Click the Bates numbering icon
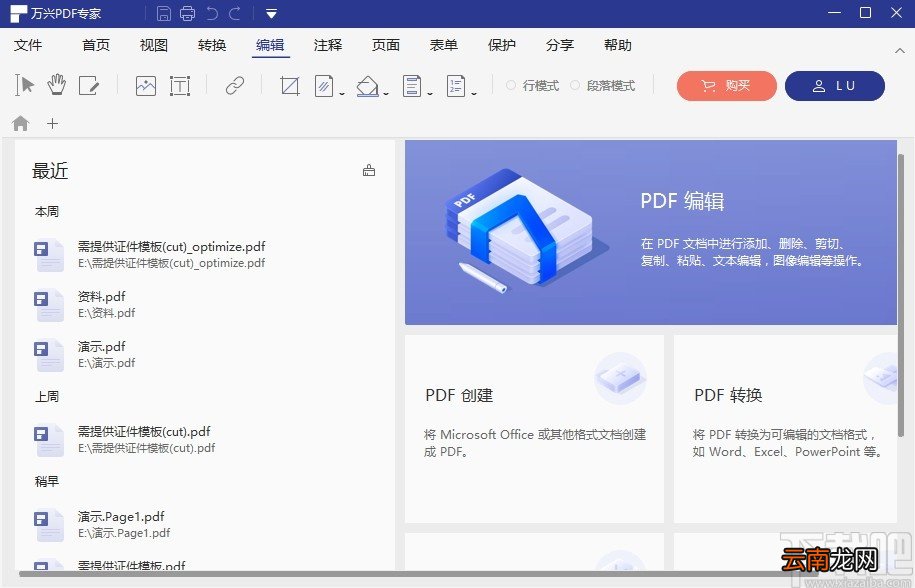The width and height of the screenshot is (915, 588). (456, 86)
